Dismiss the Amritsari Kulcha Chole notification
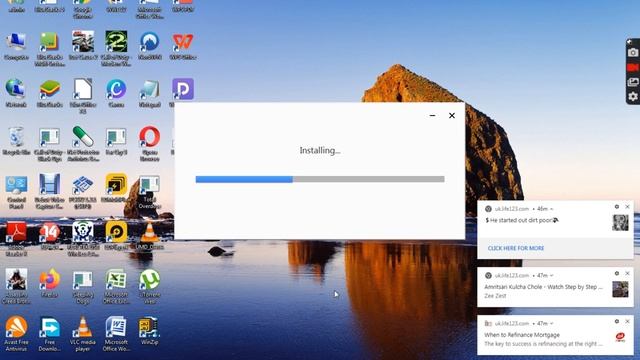This screenshot has width=640, height=360. click(x=628, y=273)
